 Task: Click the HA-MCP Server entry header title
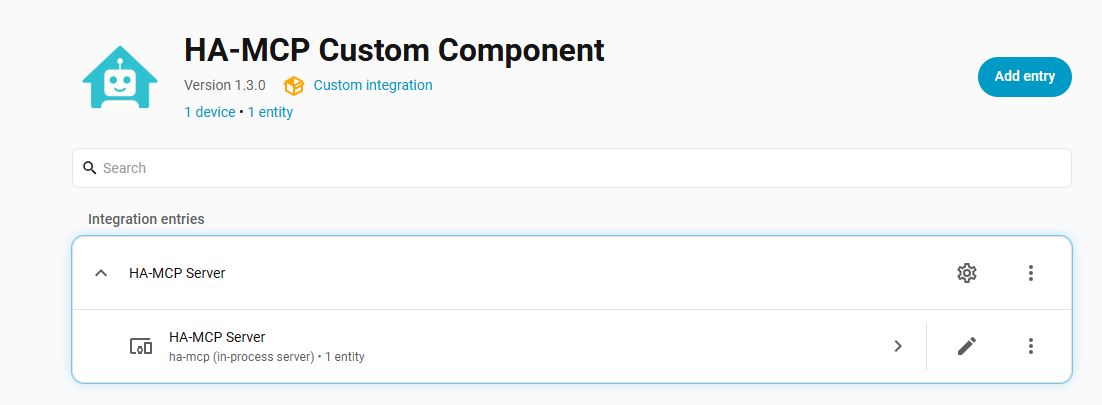tap(177, 273)
